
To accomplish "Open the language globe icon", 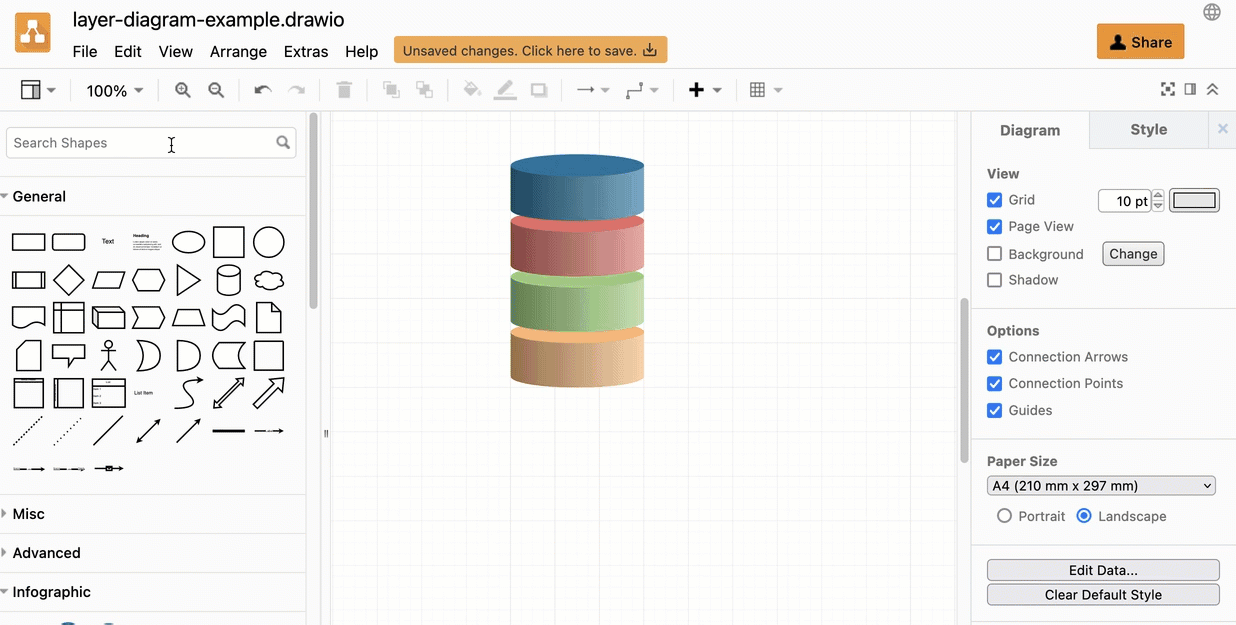I will [1212, 12].
